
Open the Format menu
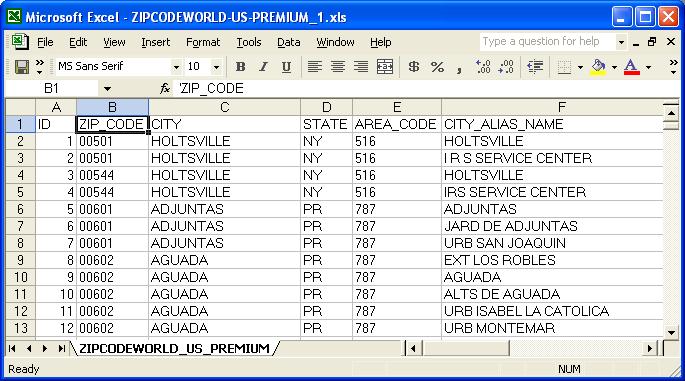click(203, 42)
